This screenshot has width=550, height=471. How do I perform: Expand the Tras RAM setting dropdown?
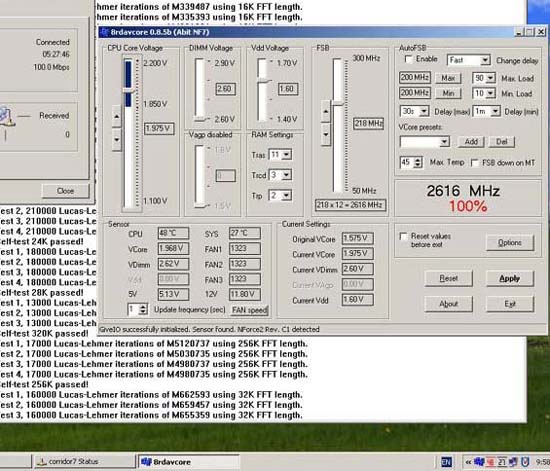280,154
